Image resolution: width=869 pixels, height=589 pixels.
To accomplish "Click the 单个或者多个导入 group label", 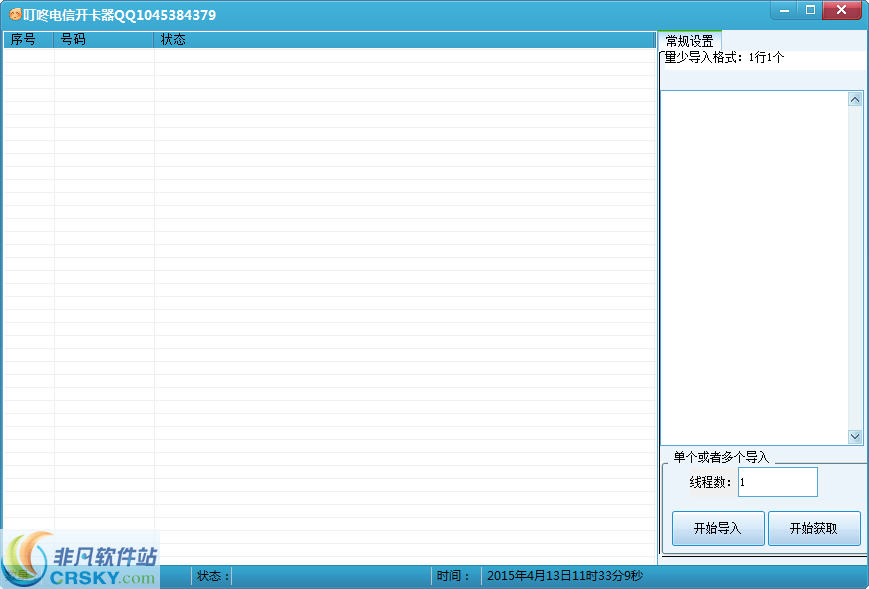I will (x=721, y=457).
